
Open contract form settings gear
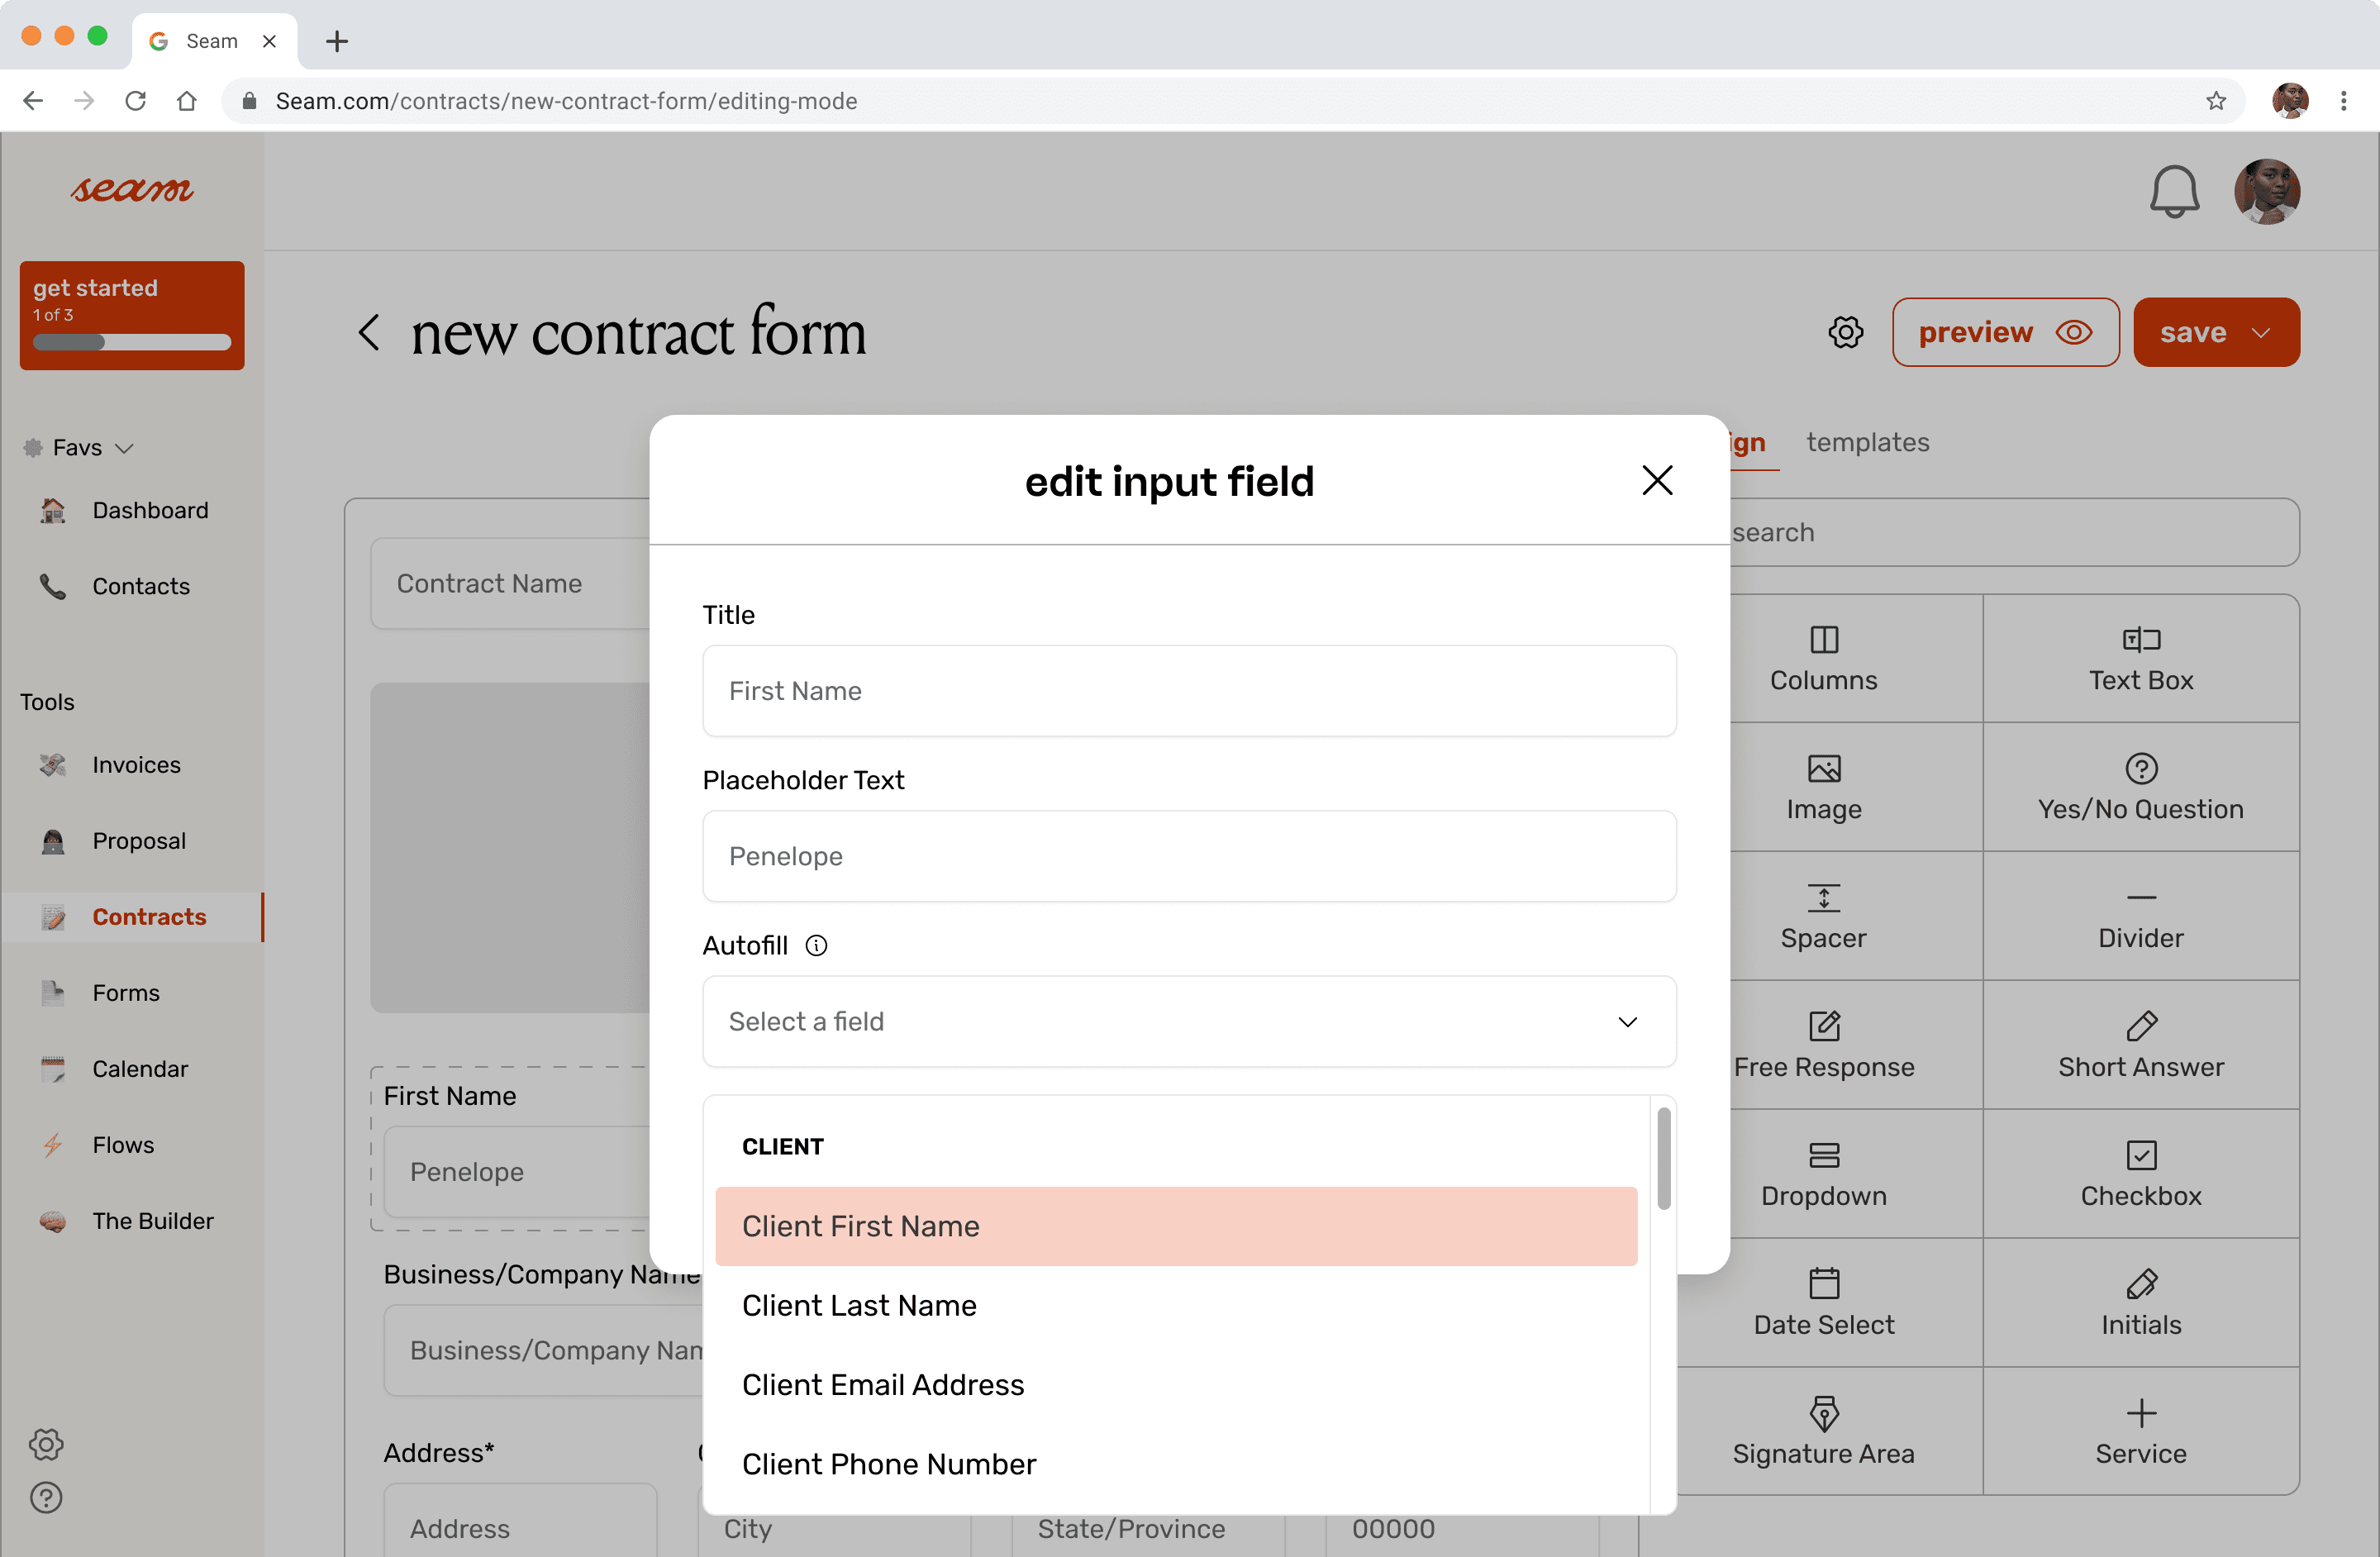1845,332
